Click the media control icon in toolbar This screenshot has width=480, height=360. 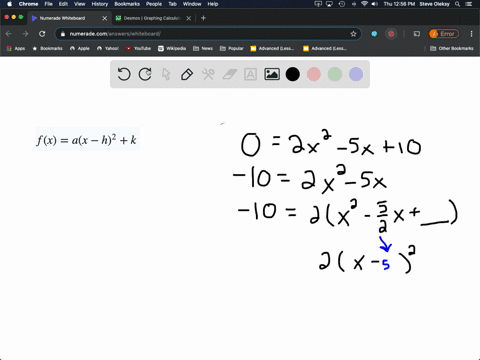click(417, 34)
